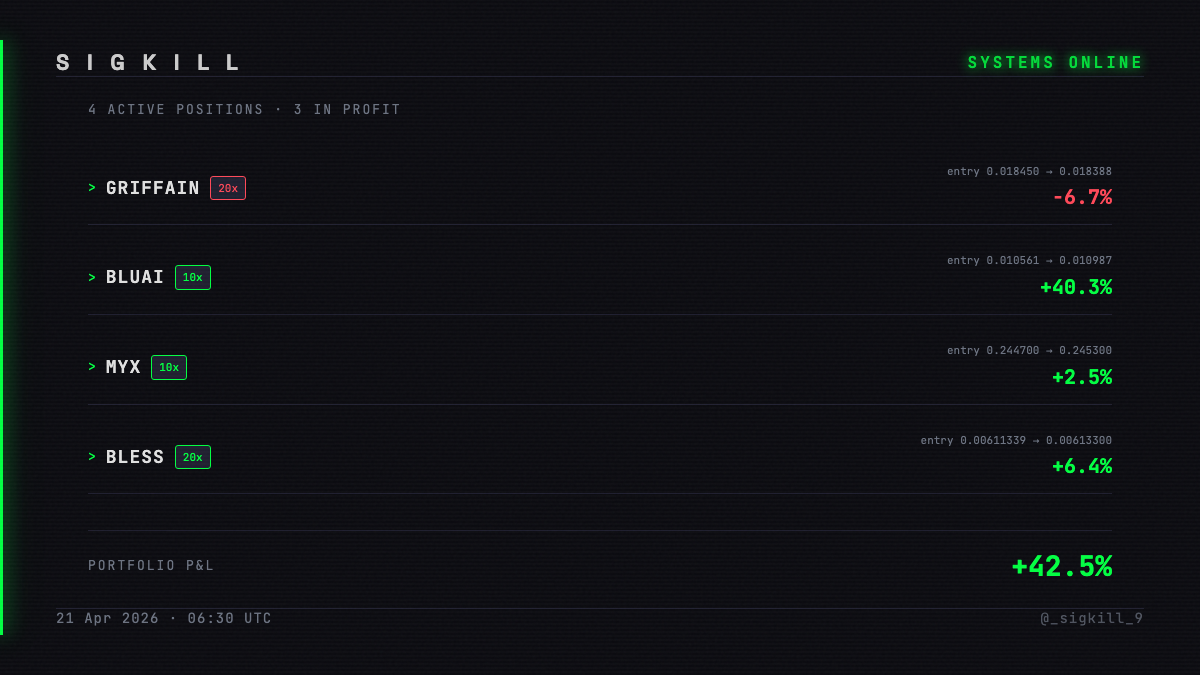The height and width of the screenshot is (675, 1200).
Task: Click the PORTFOLIO P&L label
Action: click(151, 566)
